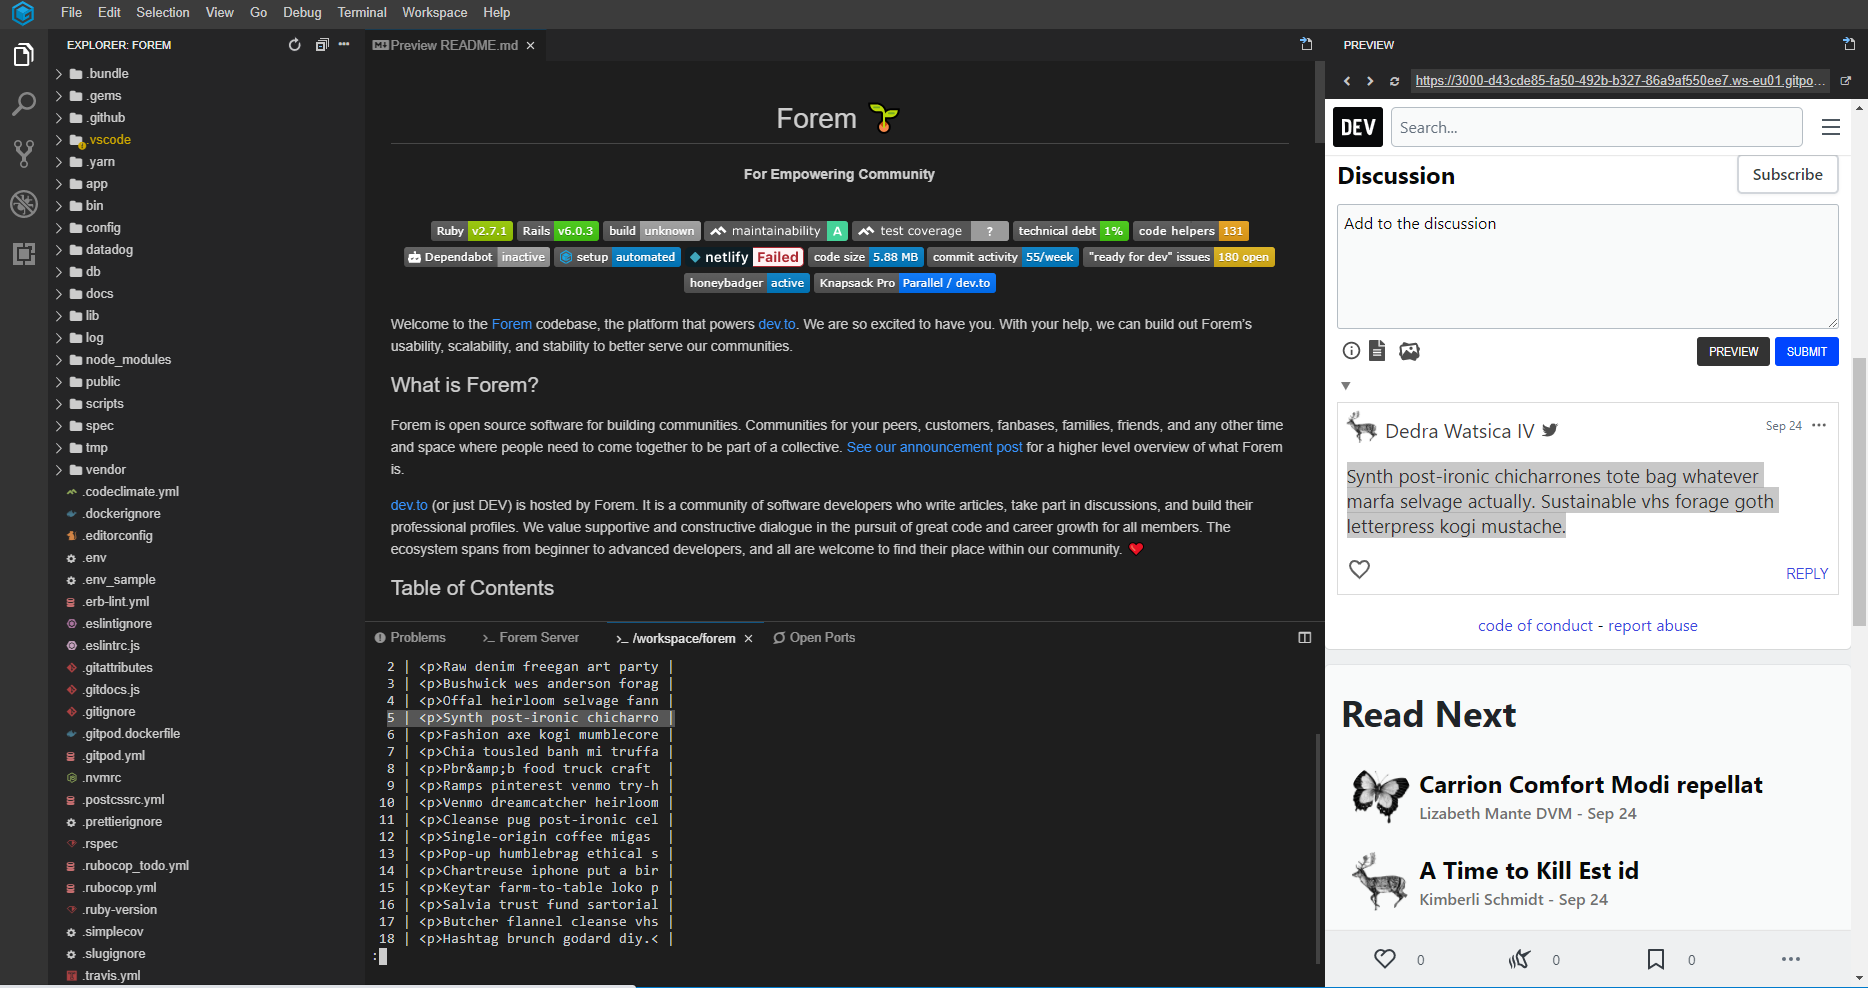Click the preview URL address bar
This screenshot has height=988, width=1868.
coord(1620,81)
